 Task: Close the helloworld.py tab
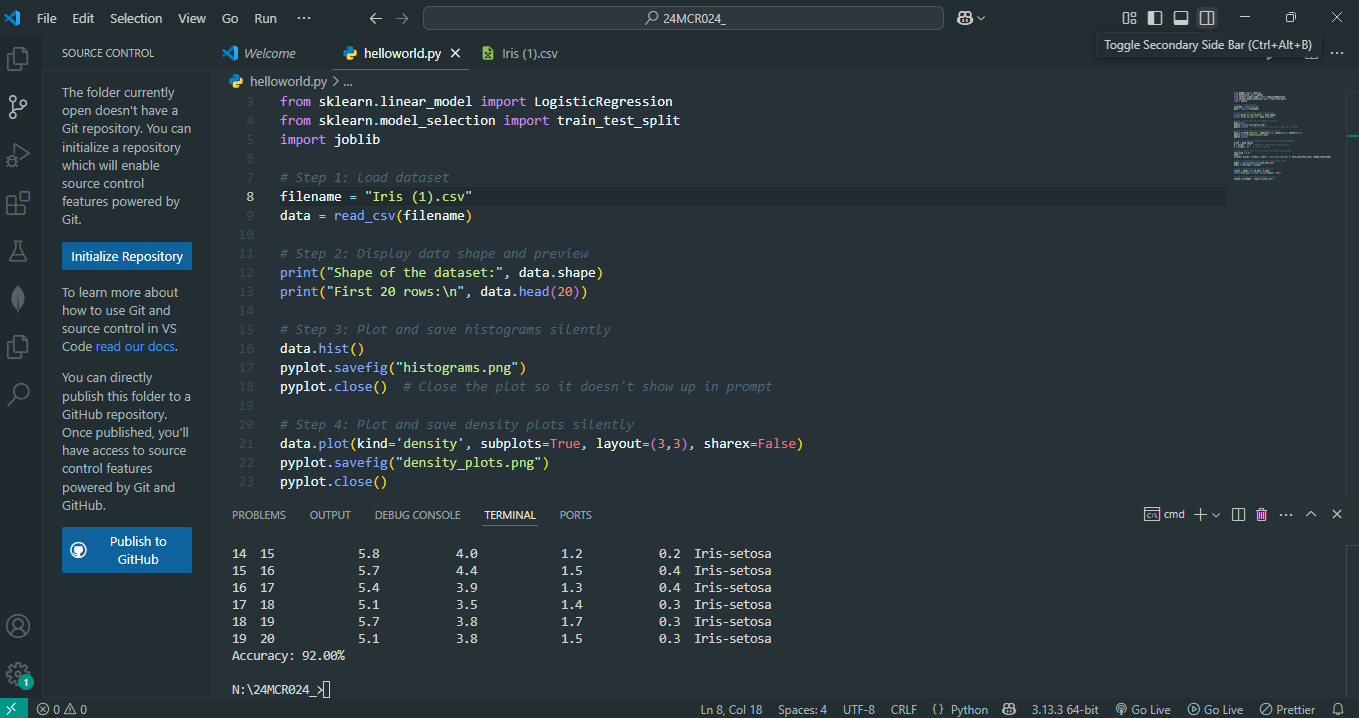[x=455, y=53]
